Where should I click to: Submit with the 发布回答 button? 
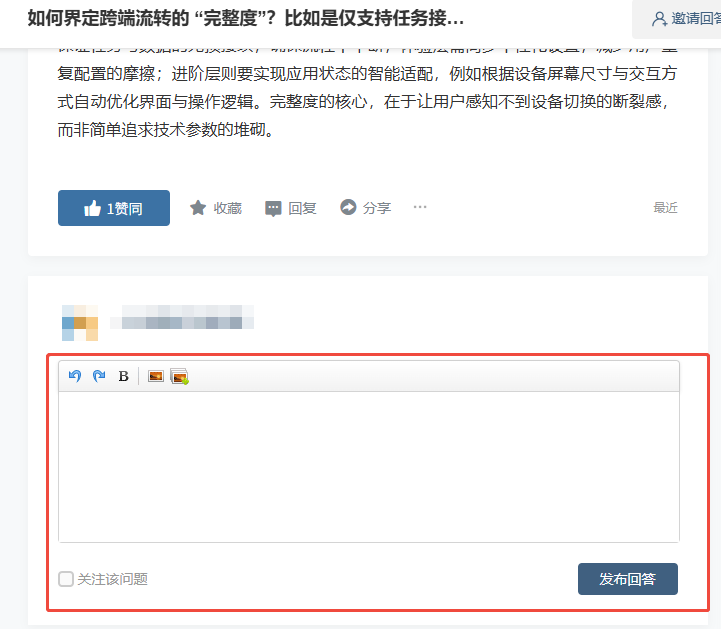click(628, 579)
